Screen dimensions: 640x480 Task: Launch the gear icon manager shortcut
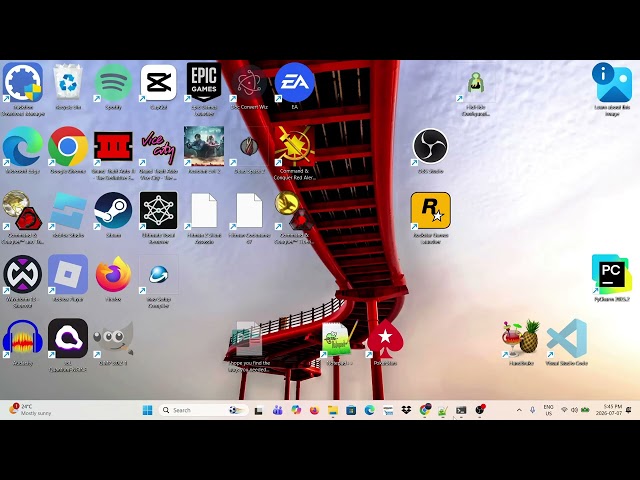pyautogui.click(x=22, y=83)
